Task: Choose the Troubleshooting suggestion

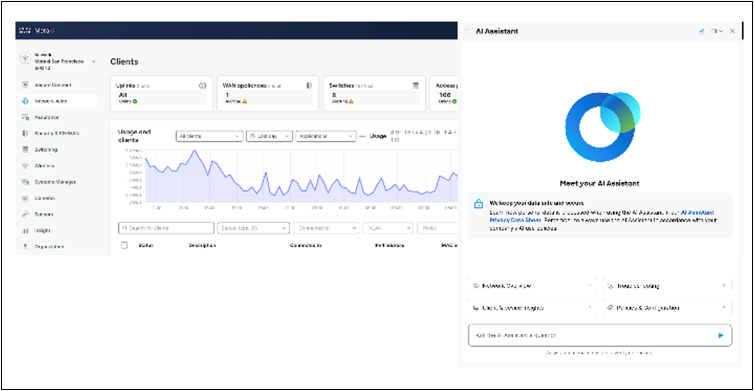Action: pos(667,286)
